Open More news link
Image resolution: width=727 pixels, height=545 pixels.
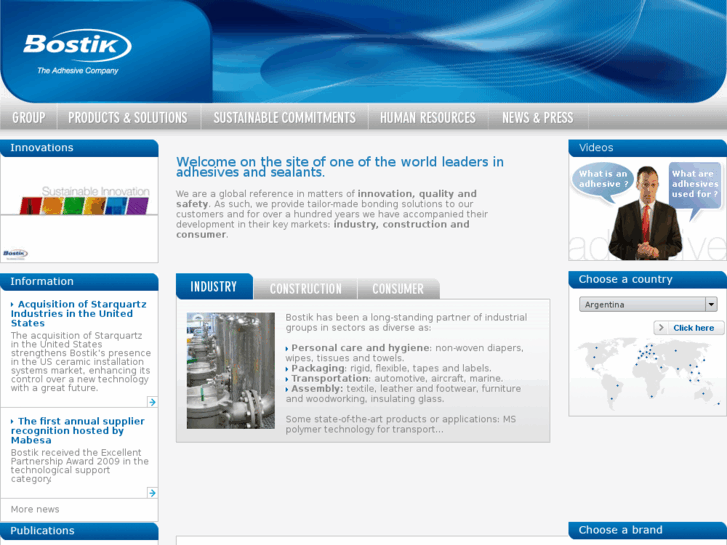click(x=35, y=509)
